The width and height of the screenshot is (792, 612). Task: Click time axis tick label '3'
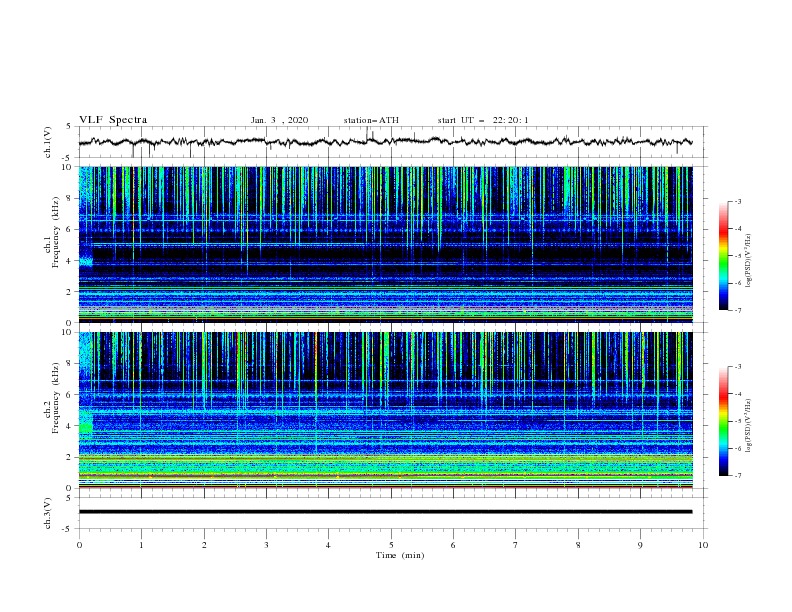coord(266,545)
